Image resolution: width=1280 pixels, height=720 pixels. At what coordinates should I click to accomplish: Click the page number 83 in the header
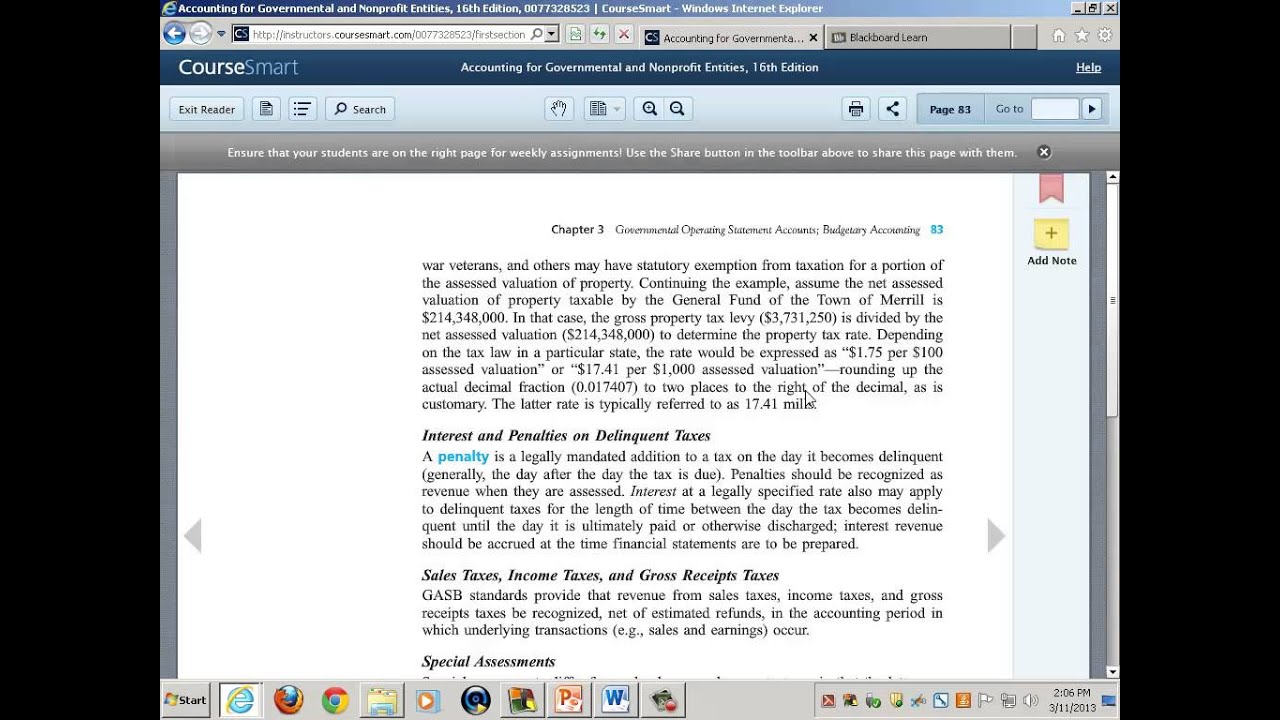937,230
